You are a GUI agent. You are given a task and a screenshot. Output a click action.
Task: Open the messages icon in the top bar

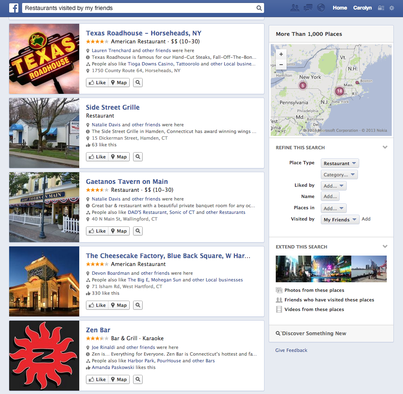[308, 8]
